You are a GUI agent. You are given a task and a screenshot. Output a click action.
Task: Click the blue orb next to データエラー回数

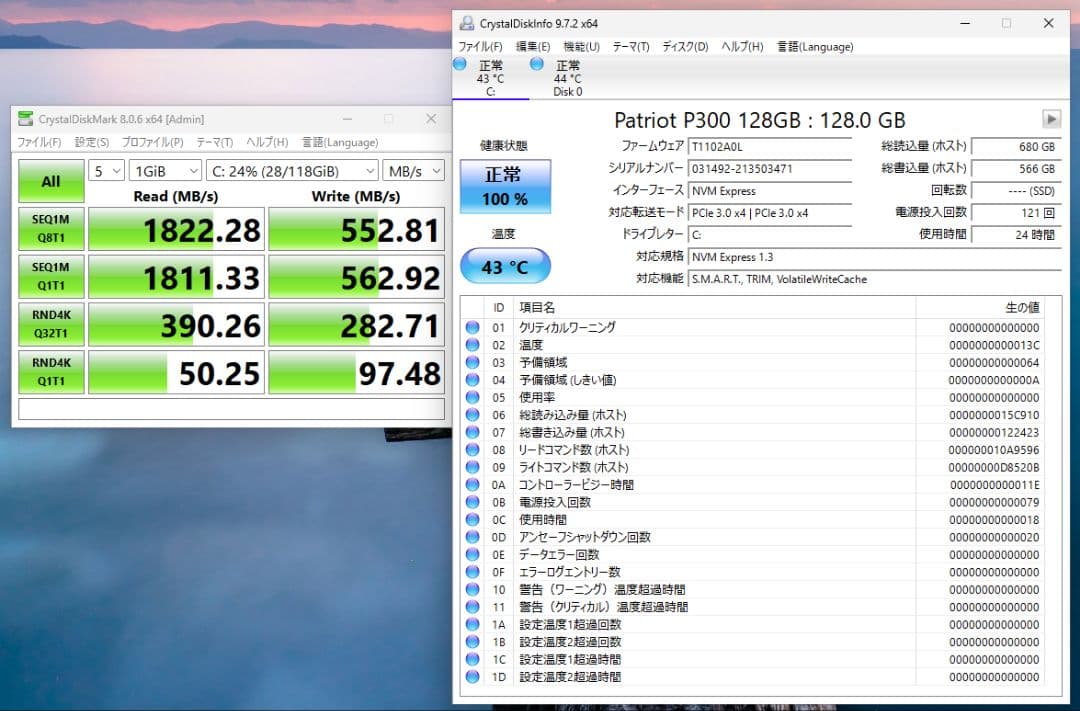coord(471,554)
